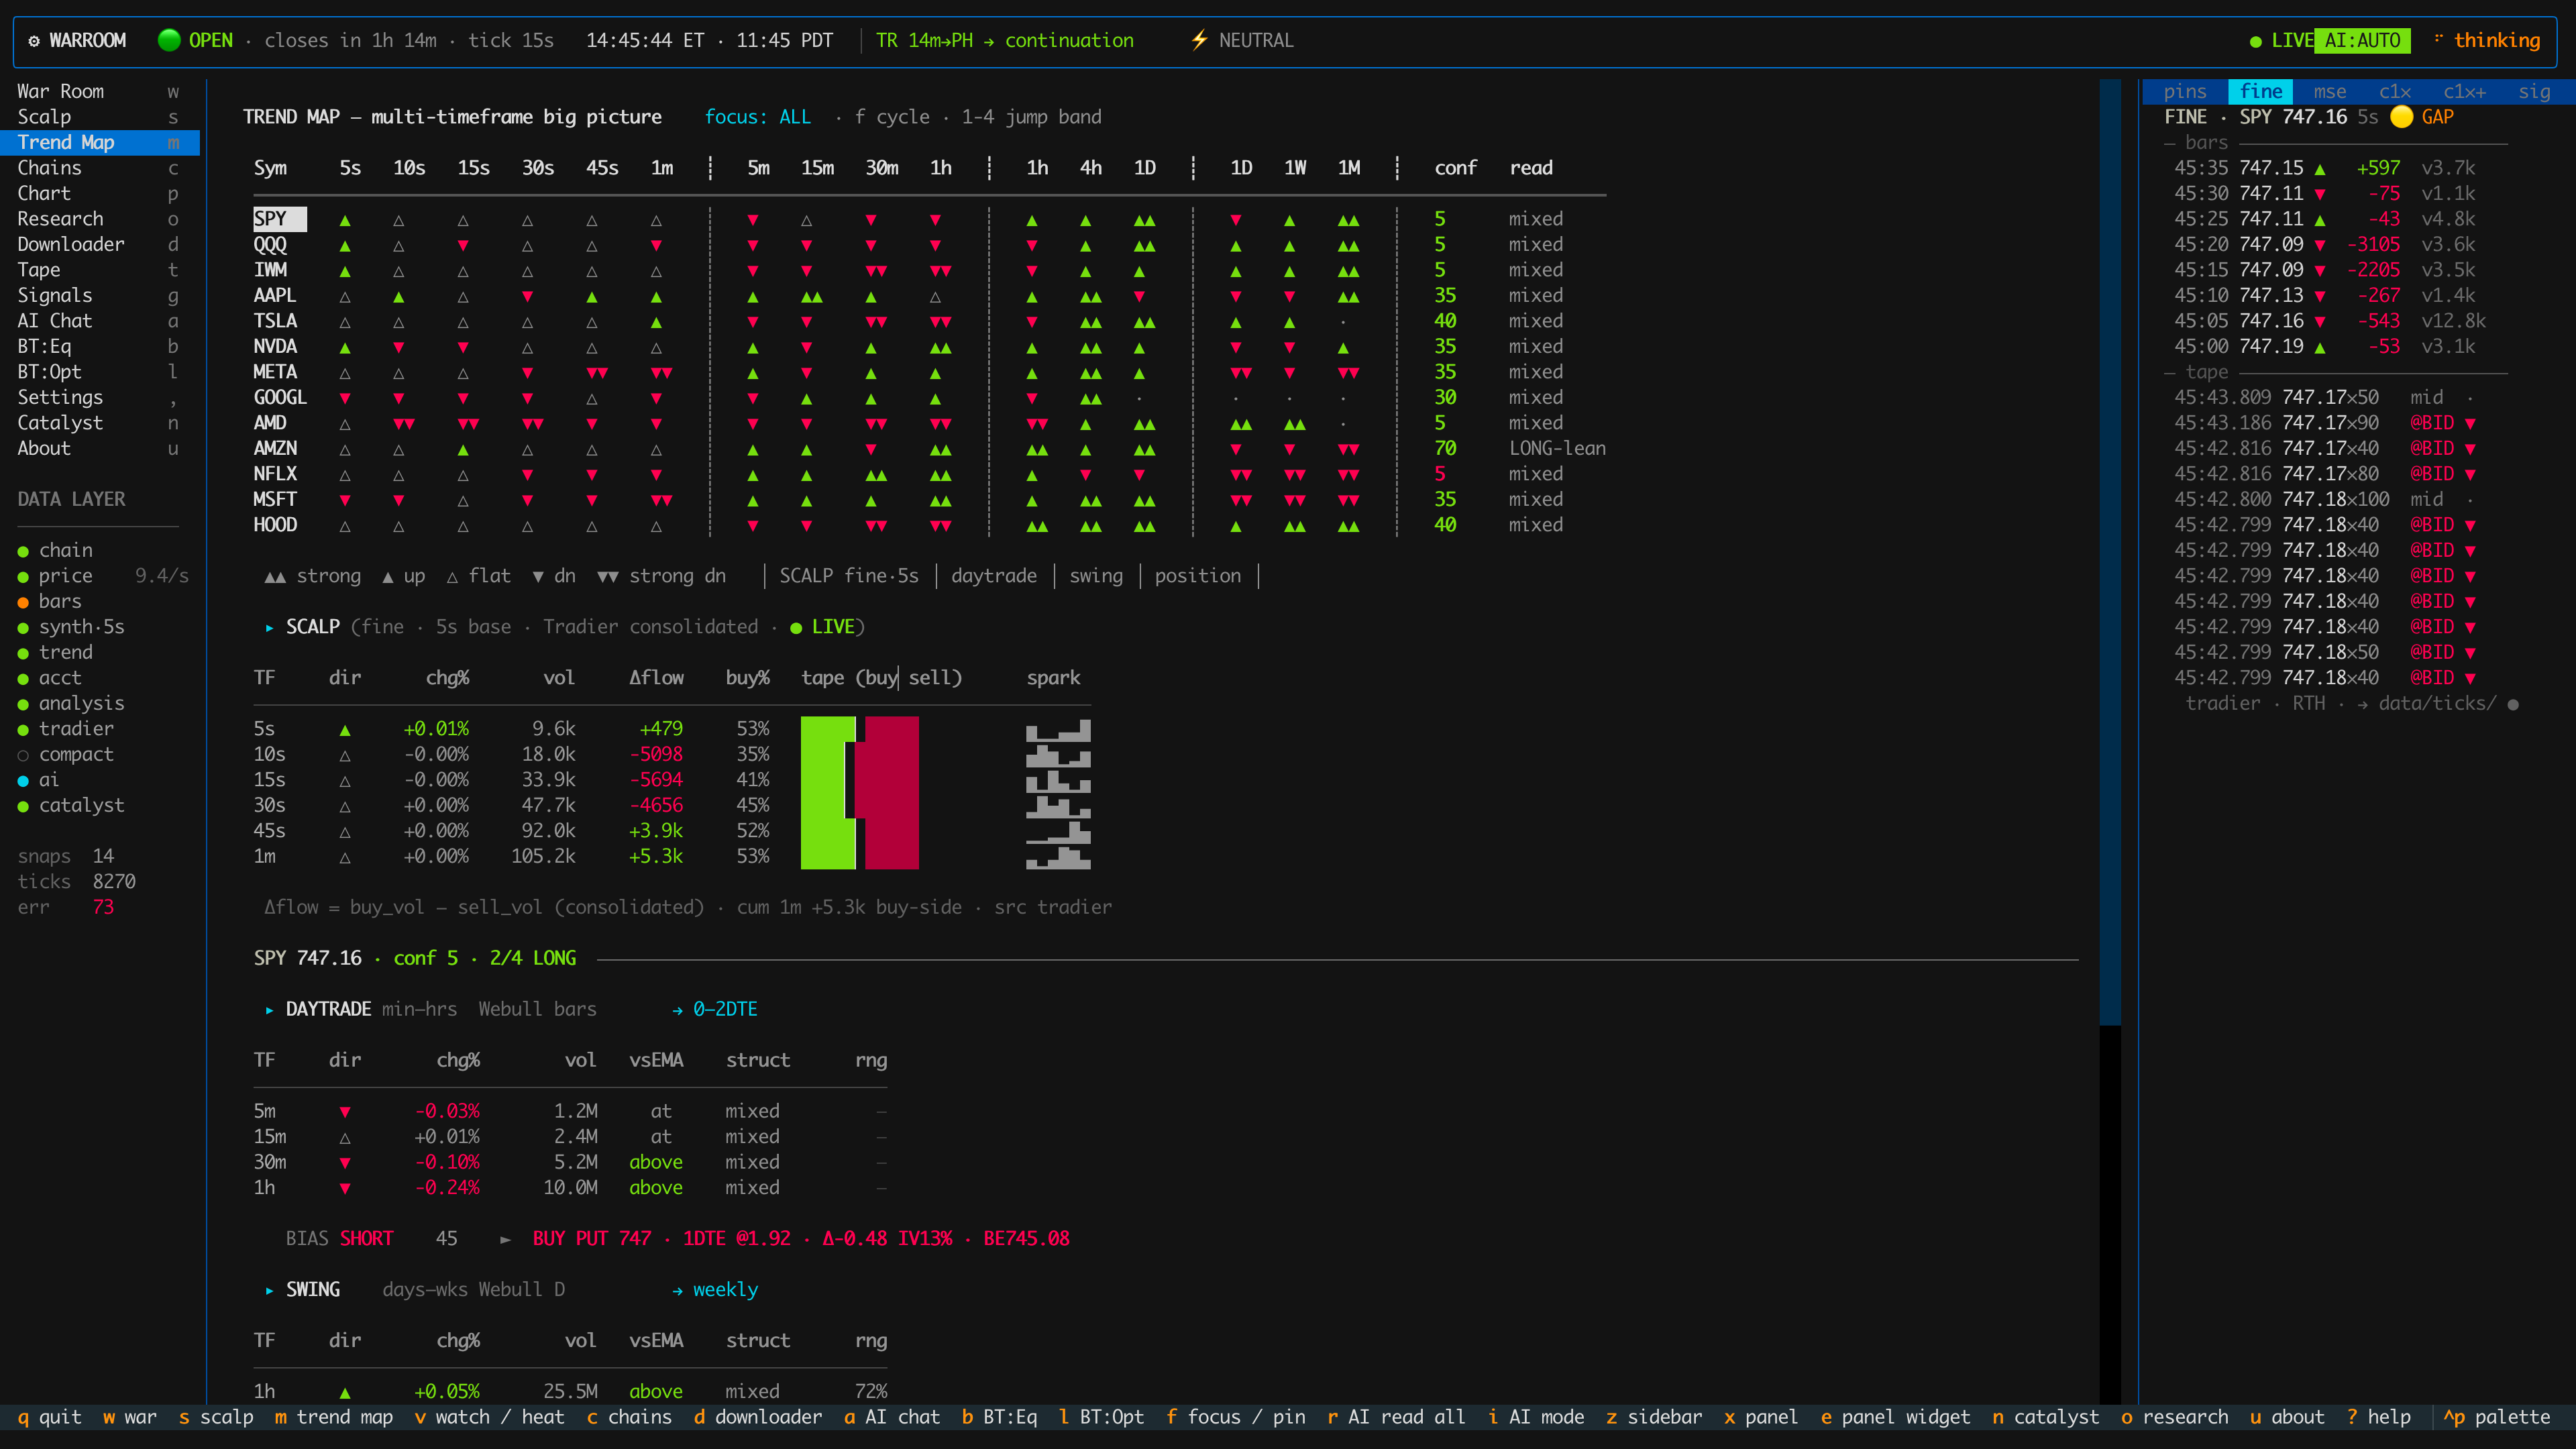Click the orange bars data layer dot

click(x=23, y=602)
